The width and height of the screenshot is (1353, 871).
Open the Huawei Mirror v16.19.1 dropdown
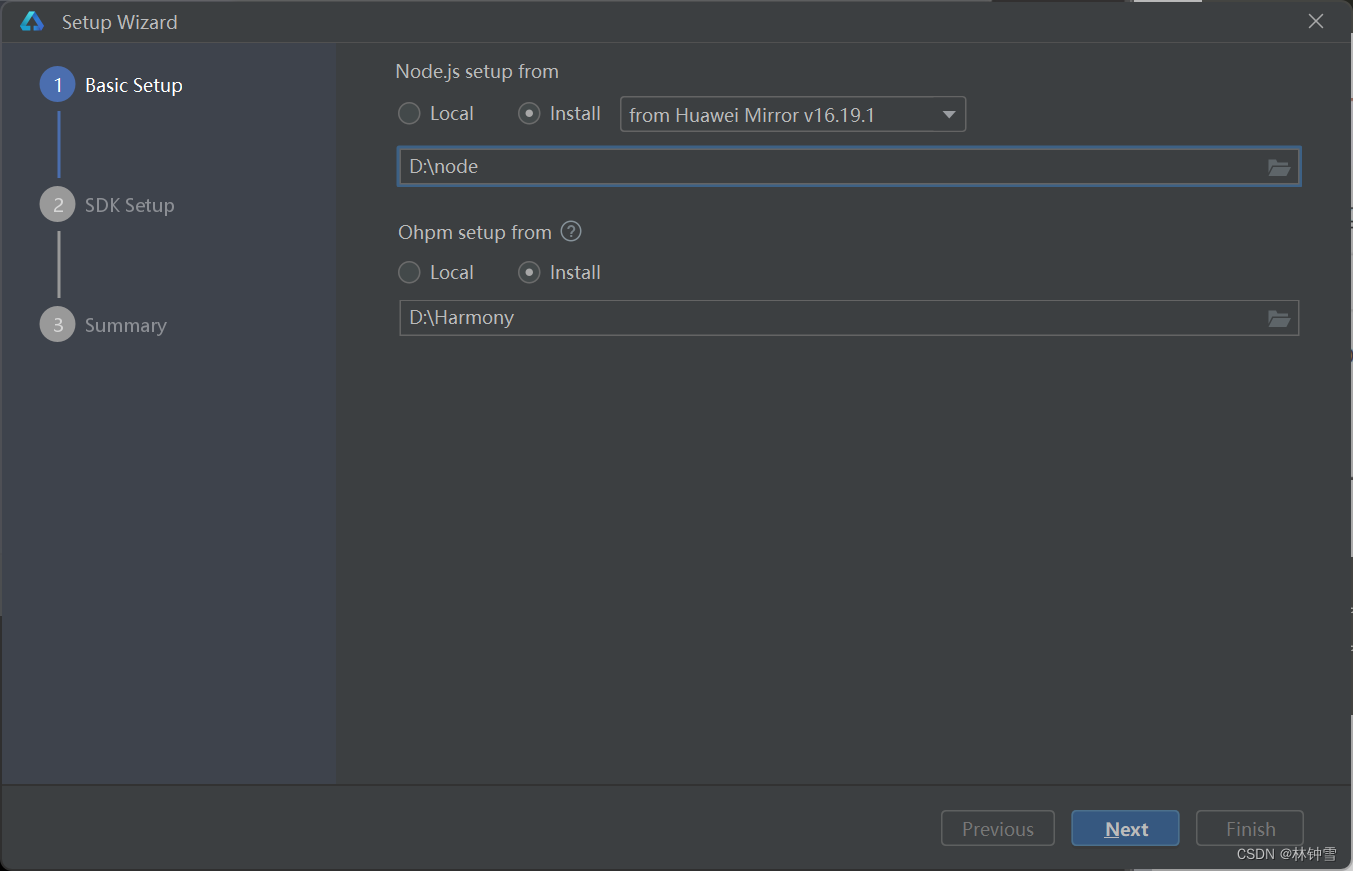point(793,115)
